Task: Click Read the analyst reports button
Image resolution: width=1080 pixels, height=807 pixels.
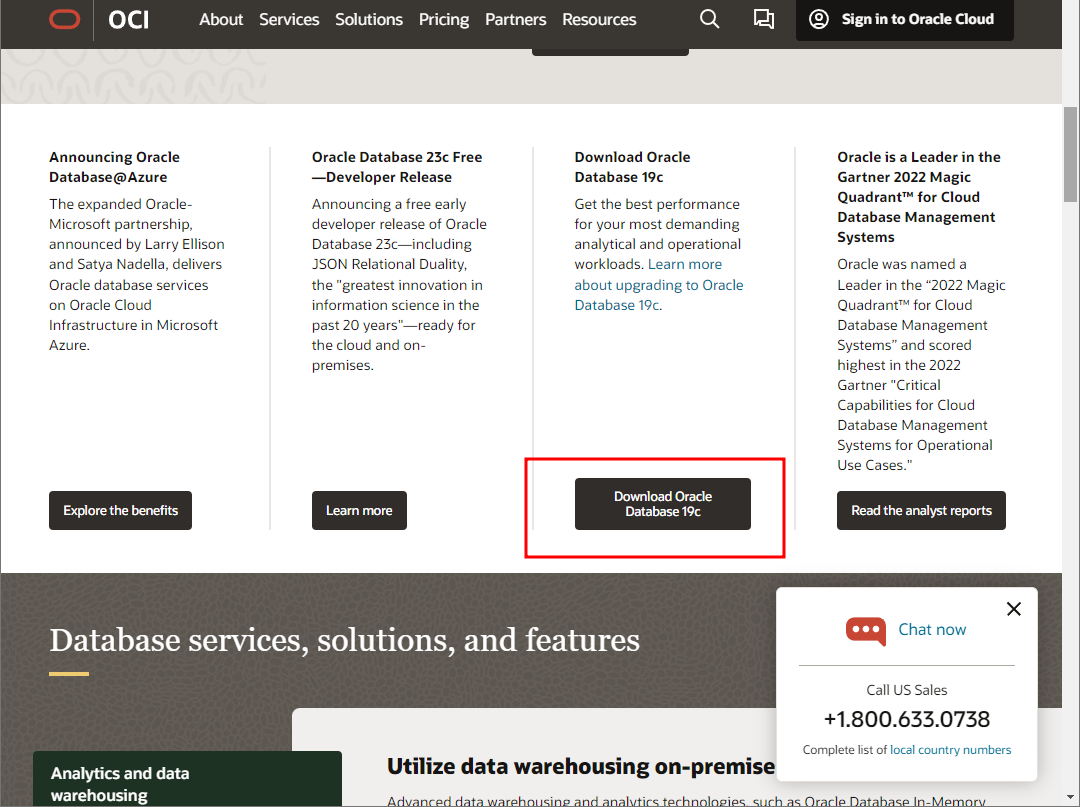Action: (x=921, y=510)
